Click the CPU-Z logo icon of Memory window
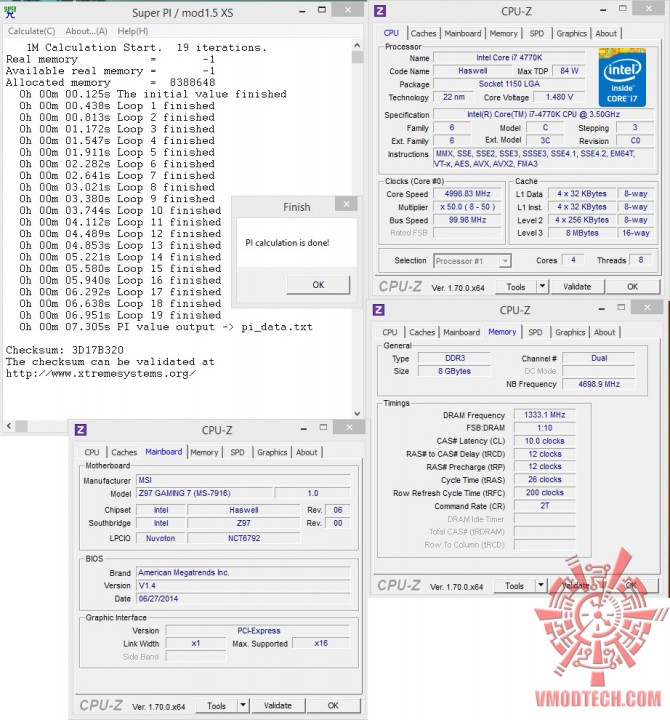This screenshot has height=720, width=670. pos(379,309)
